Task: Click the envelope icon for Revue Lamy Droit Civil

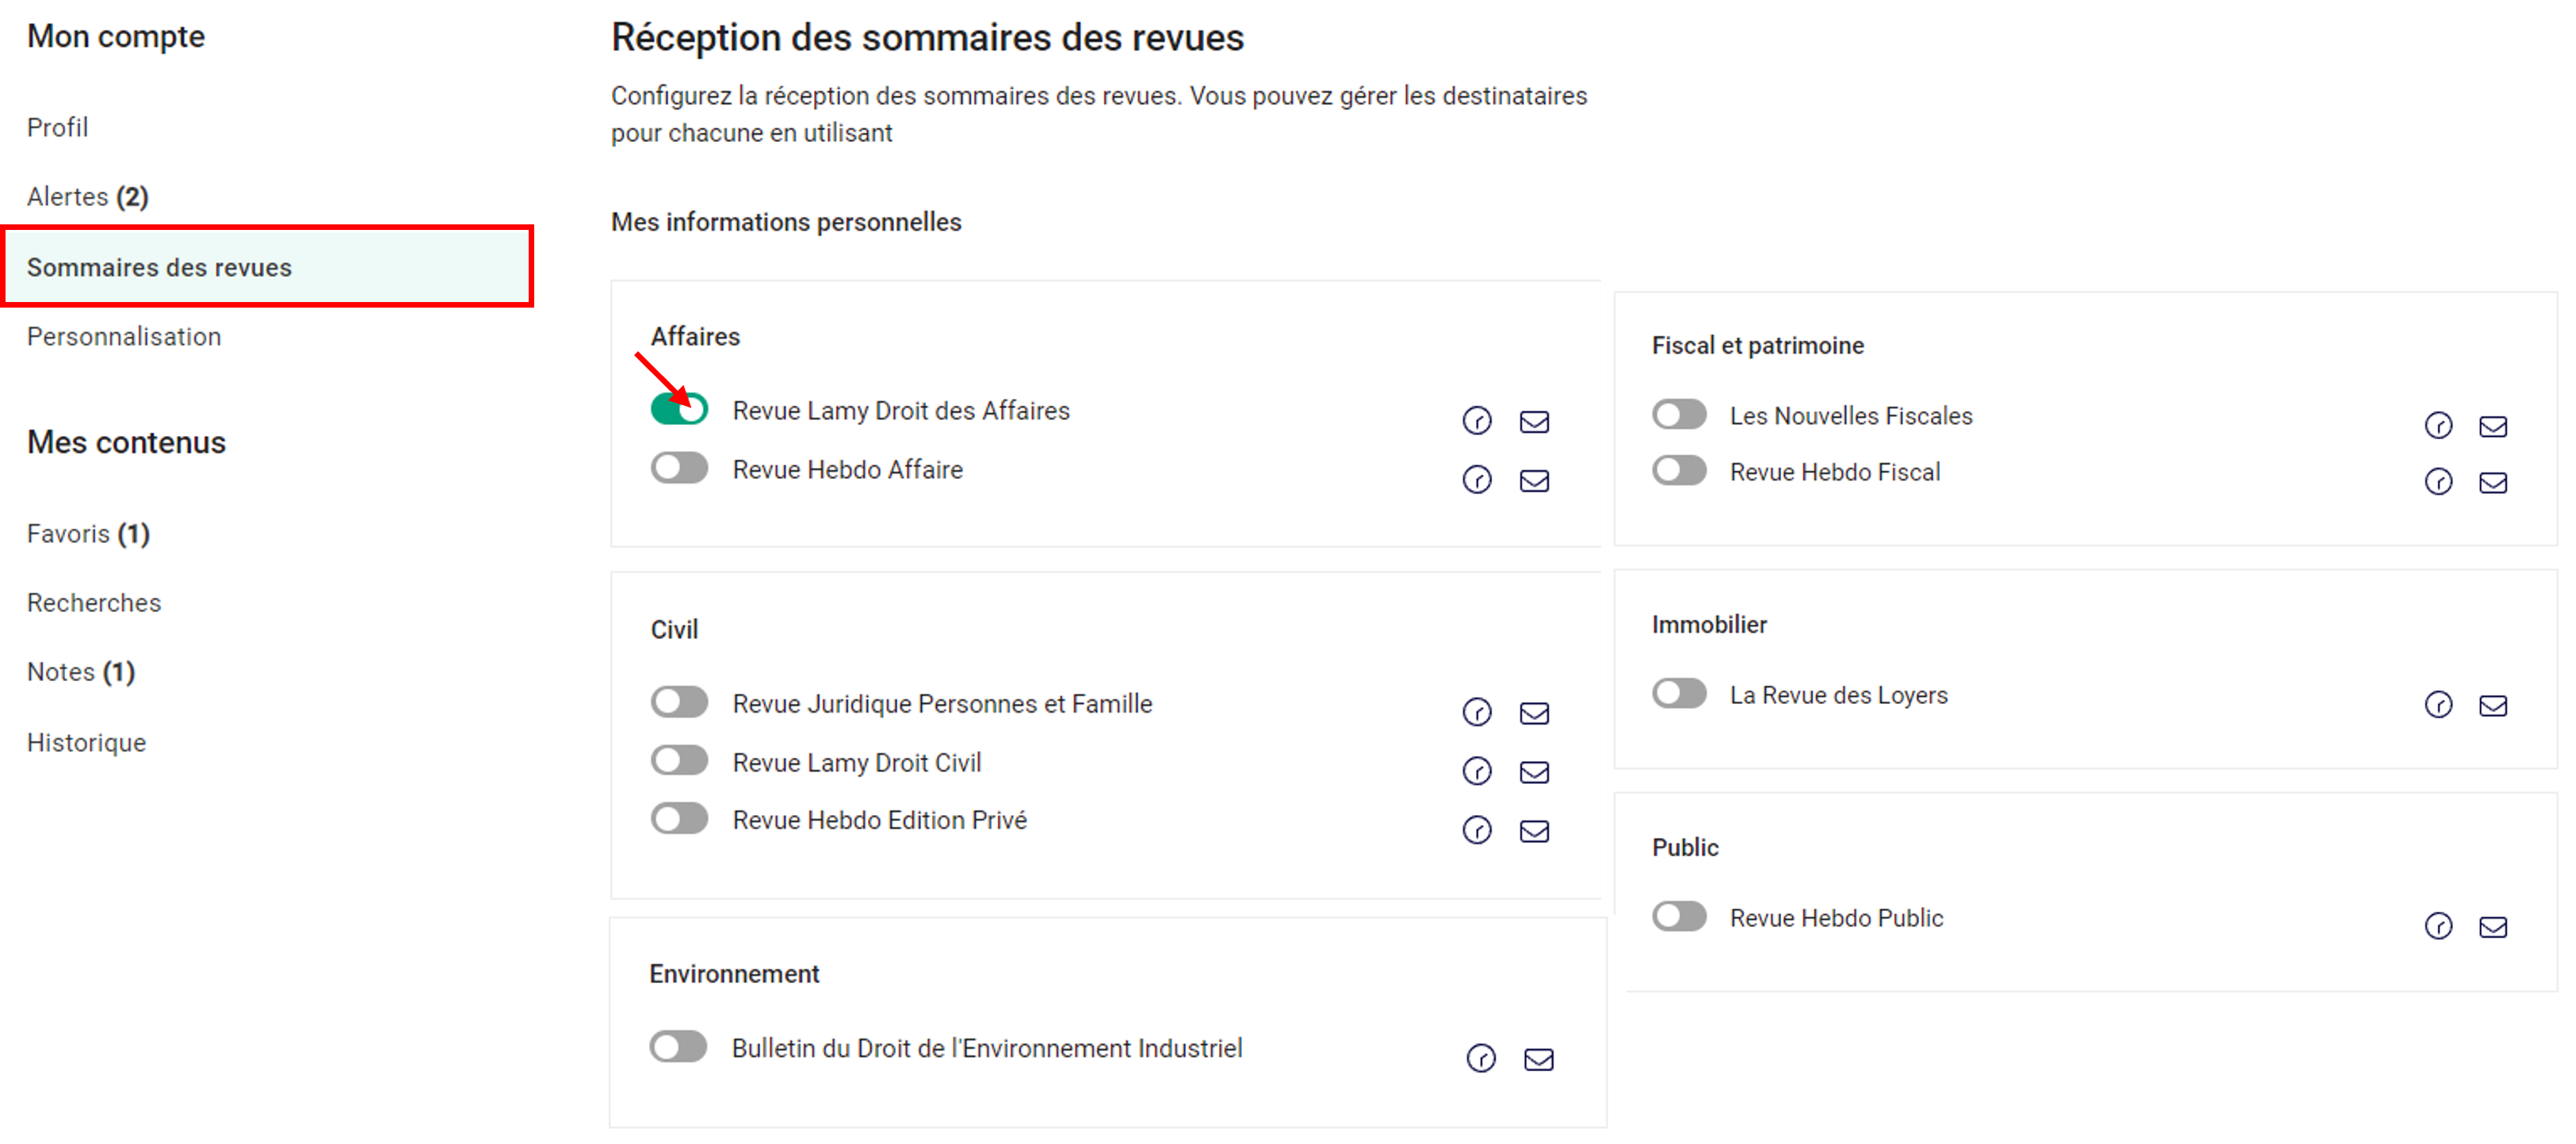Action: tap(1535, 771)
